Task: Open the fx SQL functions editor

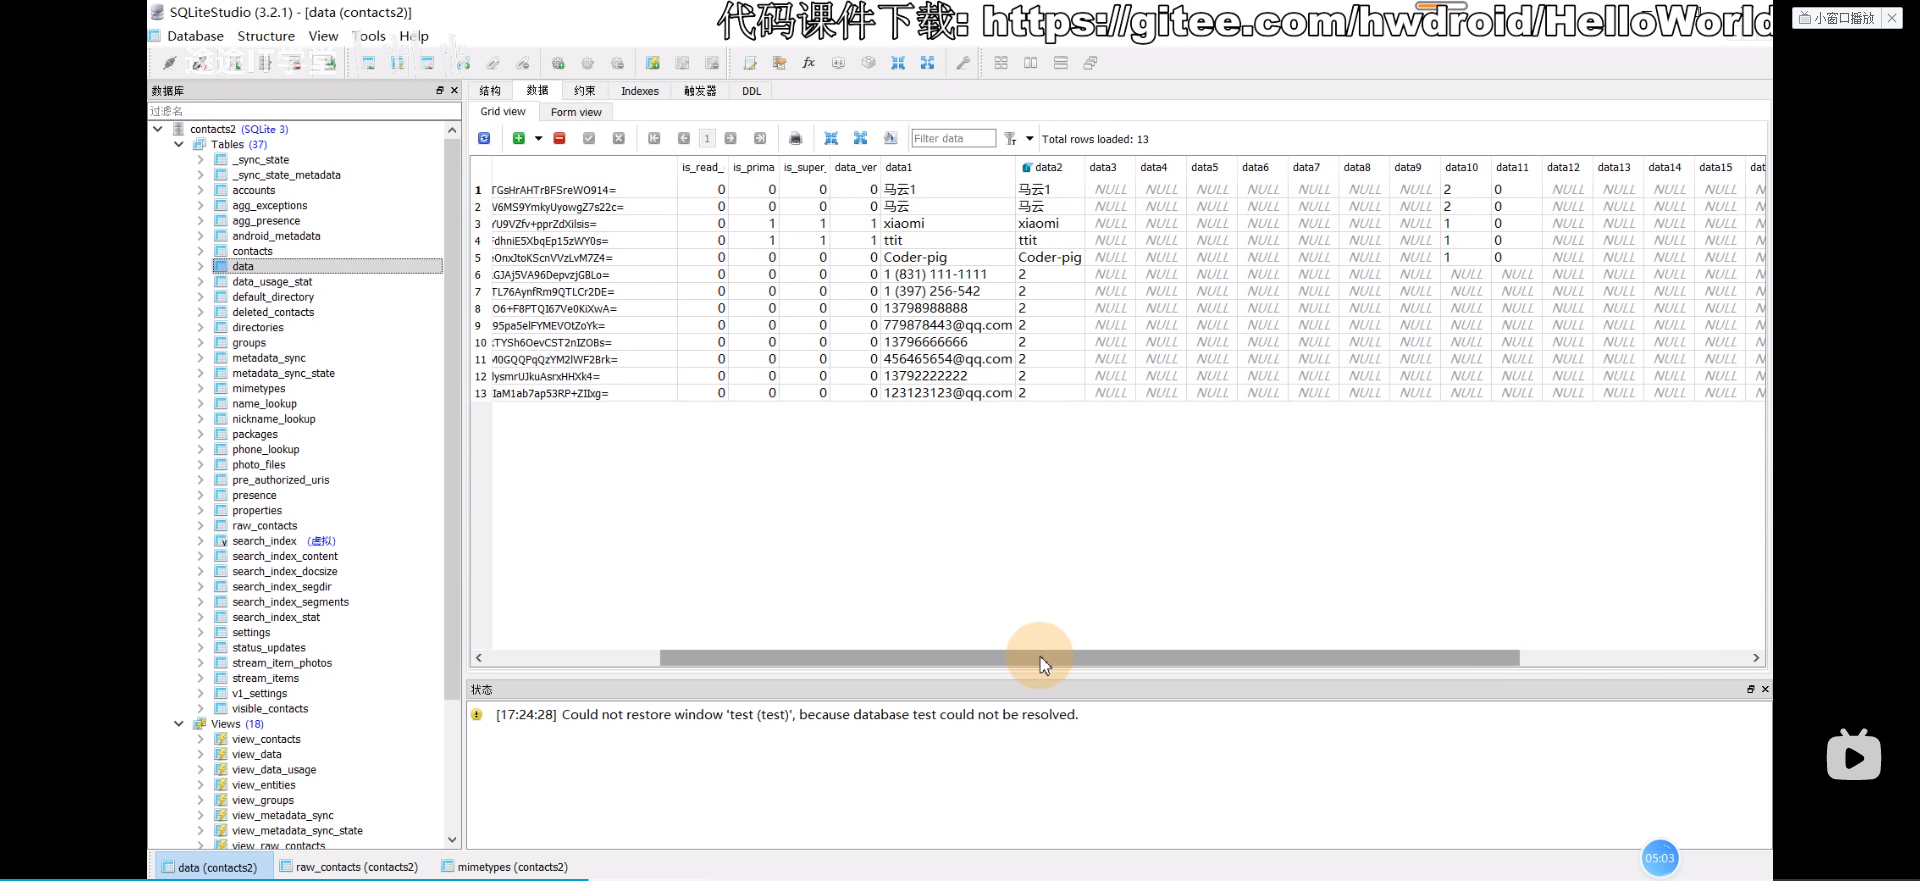Action: pyautogui.click(x=809, y=63)
